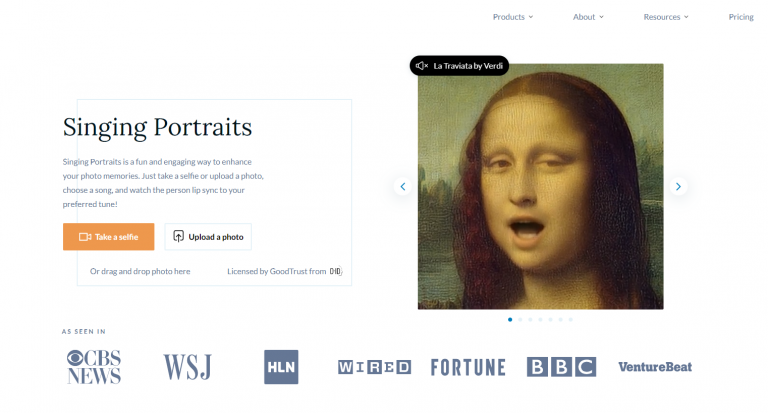Viewport: 768px width, 413px height.
Task: Click the Or drag and drop photo here area
Action: [140, 271]
